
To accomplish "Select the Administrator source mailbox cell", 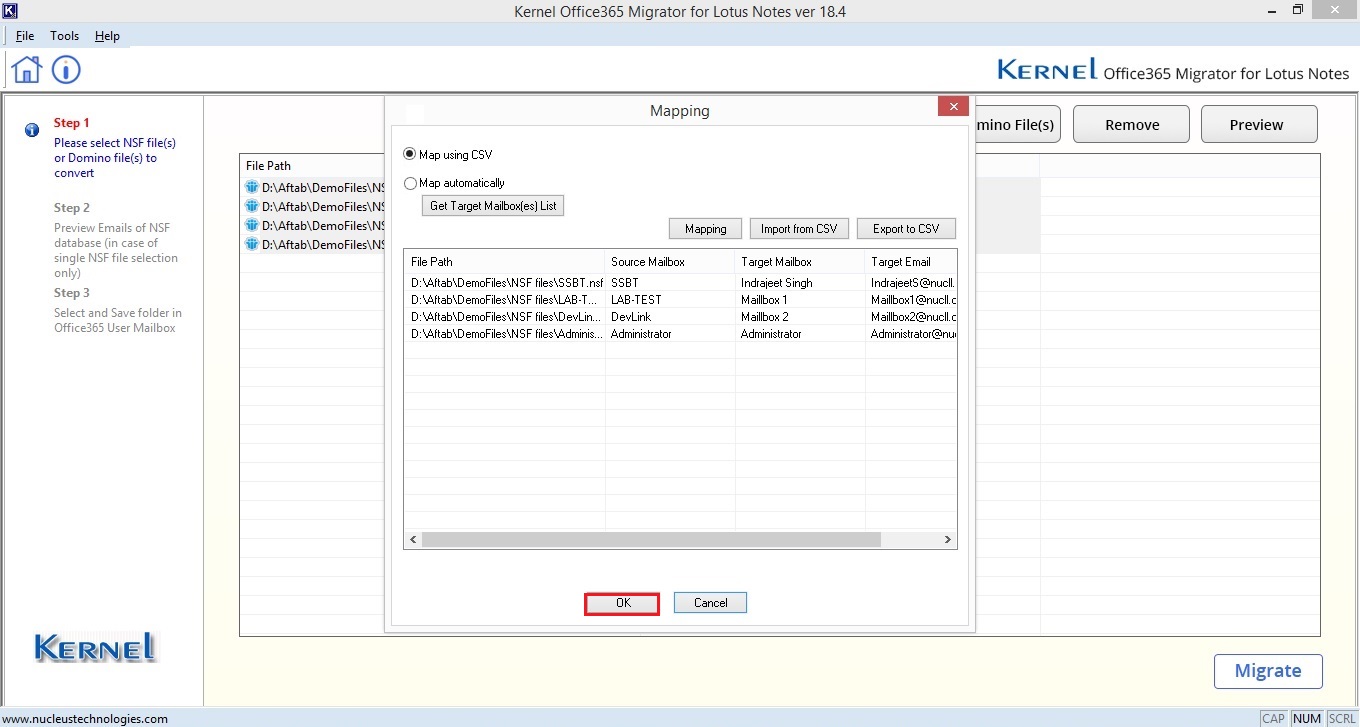I will (670, 334).
